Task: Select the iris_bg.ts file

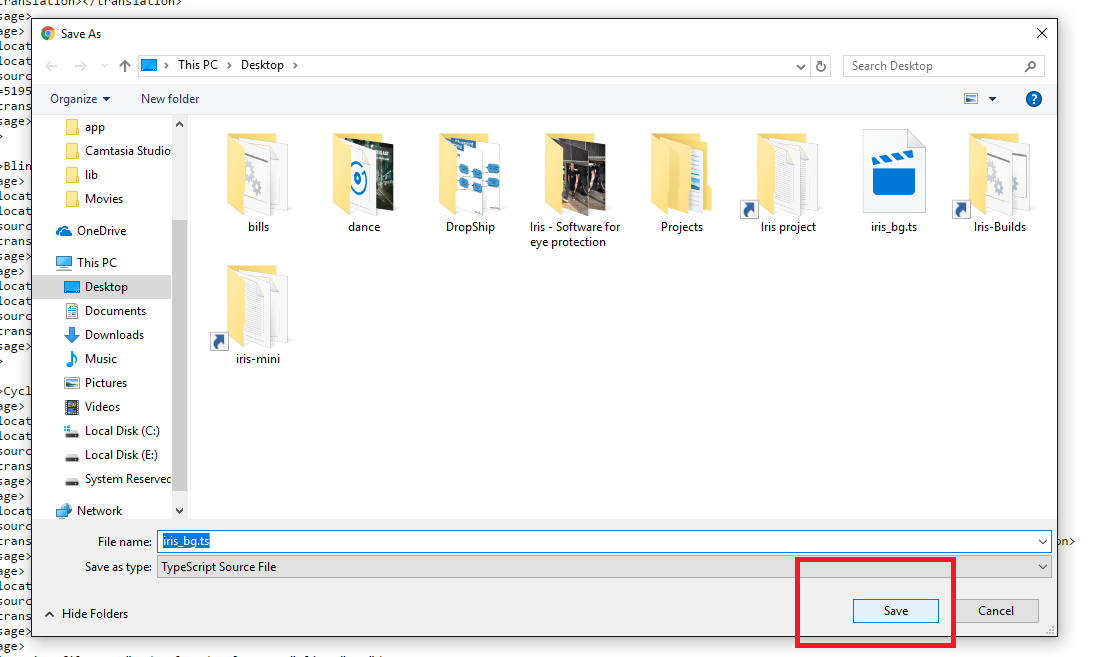Action: tap(894, 183)
